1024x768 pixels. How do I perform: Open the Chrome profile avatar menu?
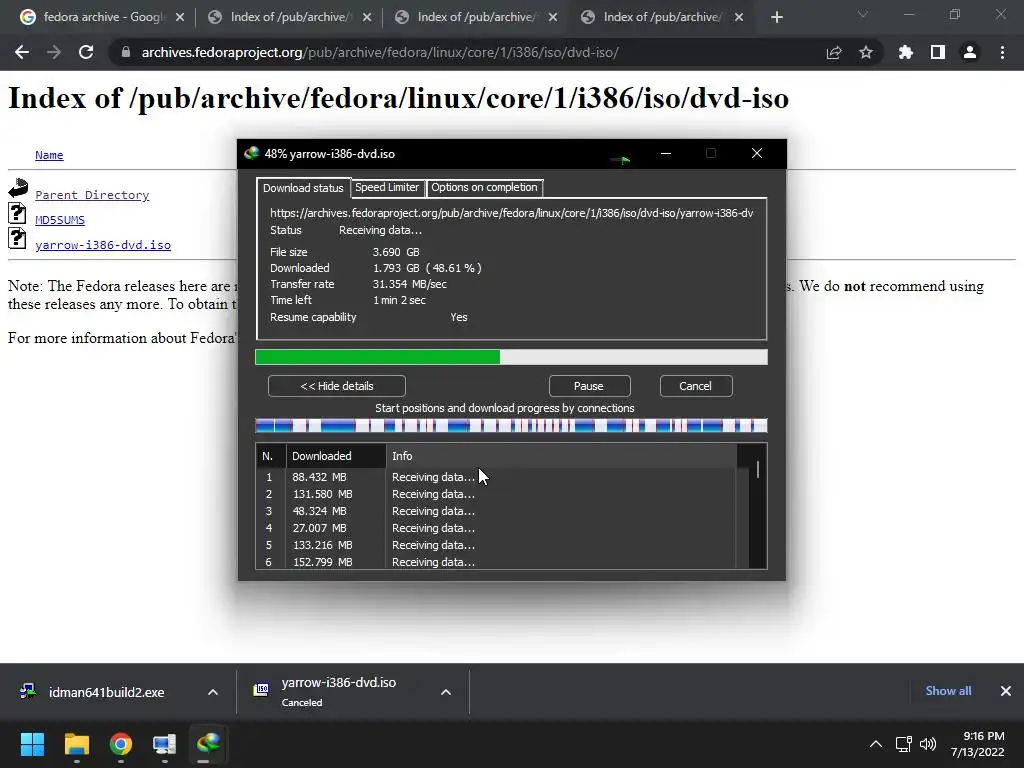[x=970, y=52]
